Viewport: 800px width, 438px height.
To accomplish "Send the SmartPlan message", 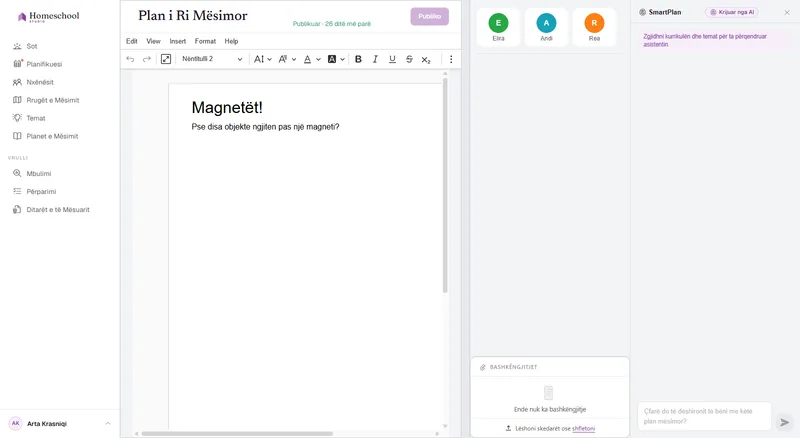I will click(x=785, y=422).
